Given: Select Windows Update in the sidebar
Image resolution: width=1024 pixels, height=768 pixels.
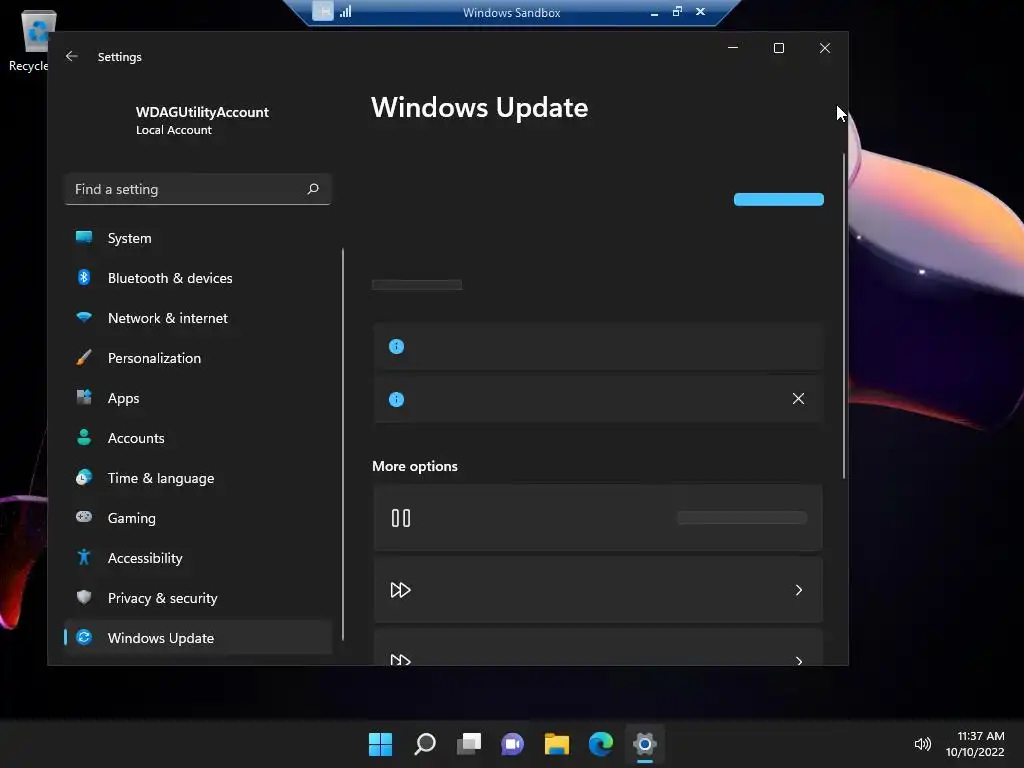Looking at the screenshot, I should 198,638.
